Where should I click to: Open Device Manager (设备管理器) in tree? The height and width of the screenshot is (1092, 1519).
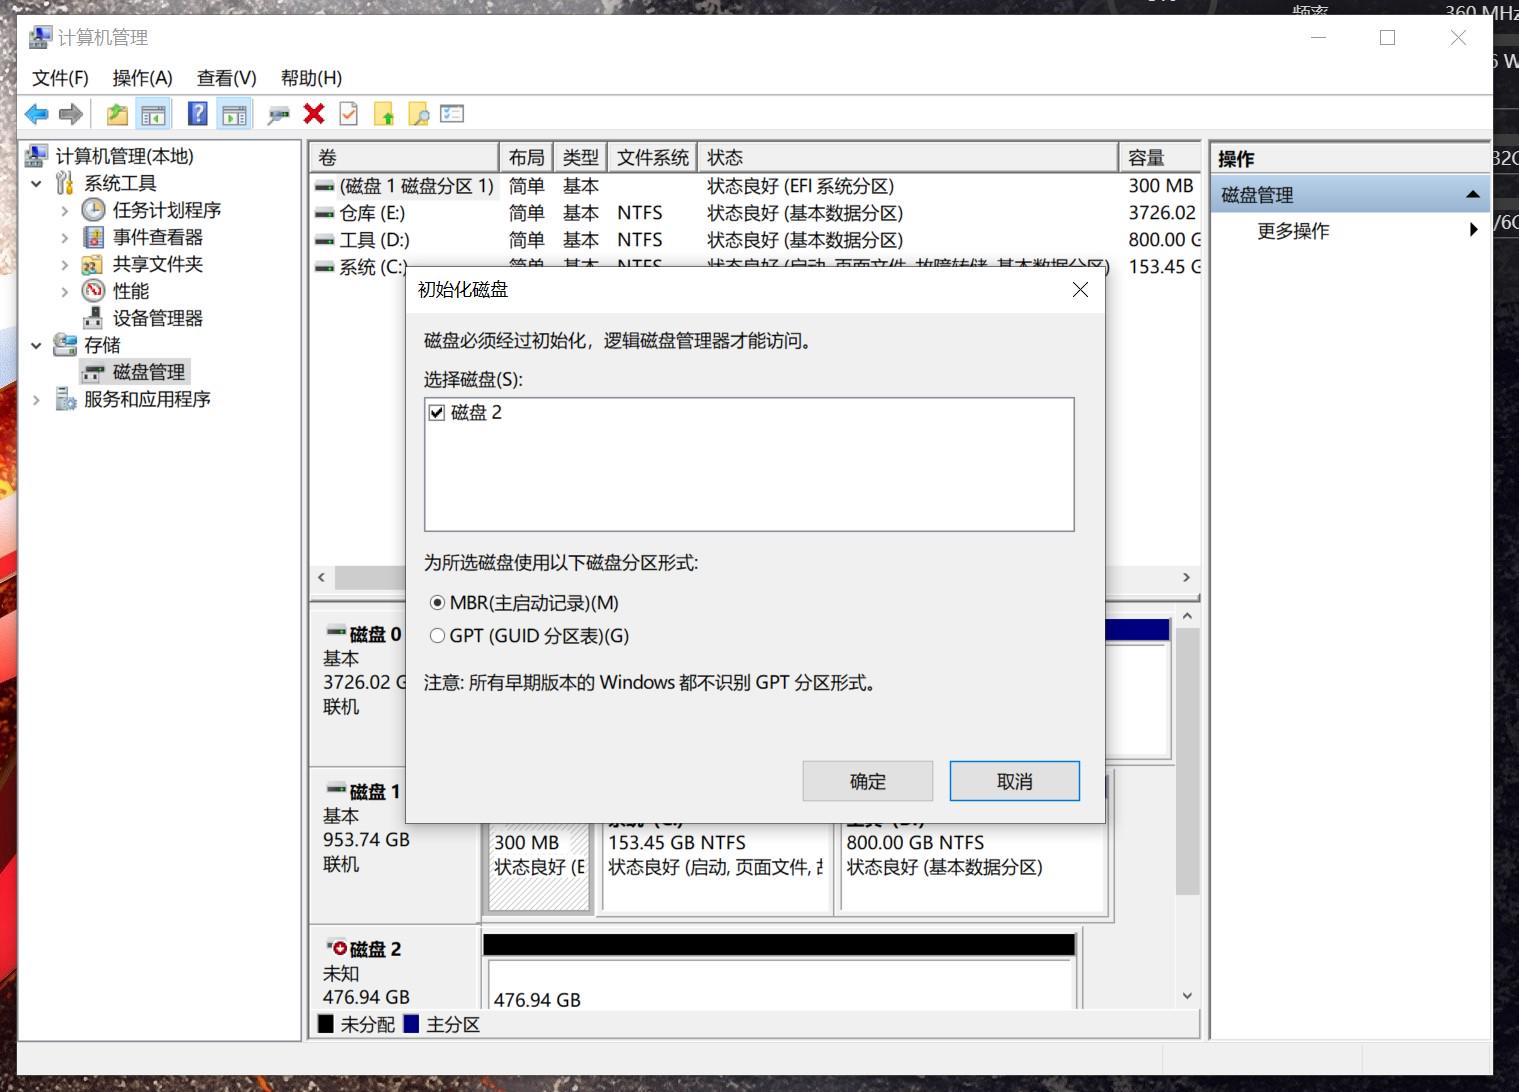point(157,318)
